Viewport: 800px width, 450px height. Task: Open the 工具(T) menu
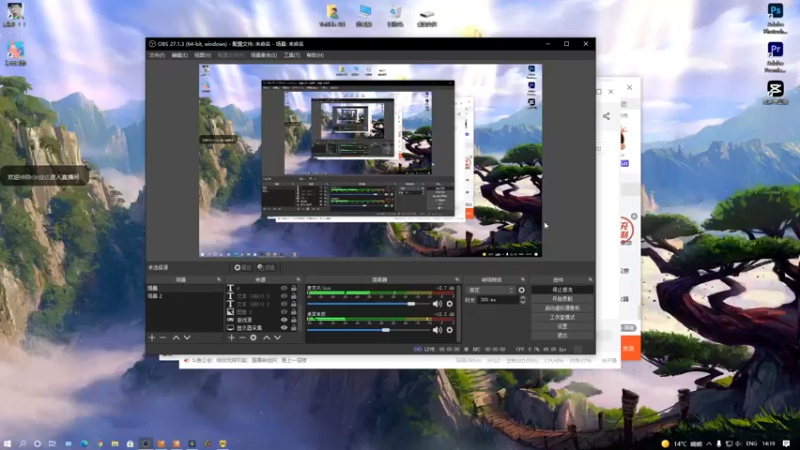pyautogui.click(x=292, y=55)
